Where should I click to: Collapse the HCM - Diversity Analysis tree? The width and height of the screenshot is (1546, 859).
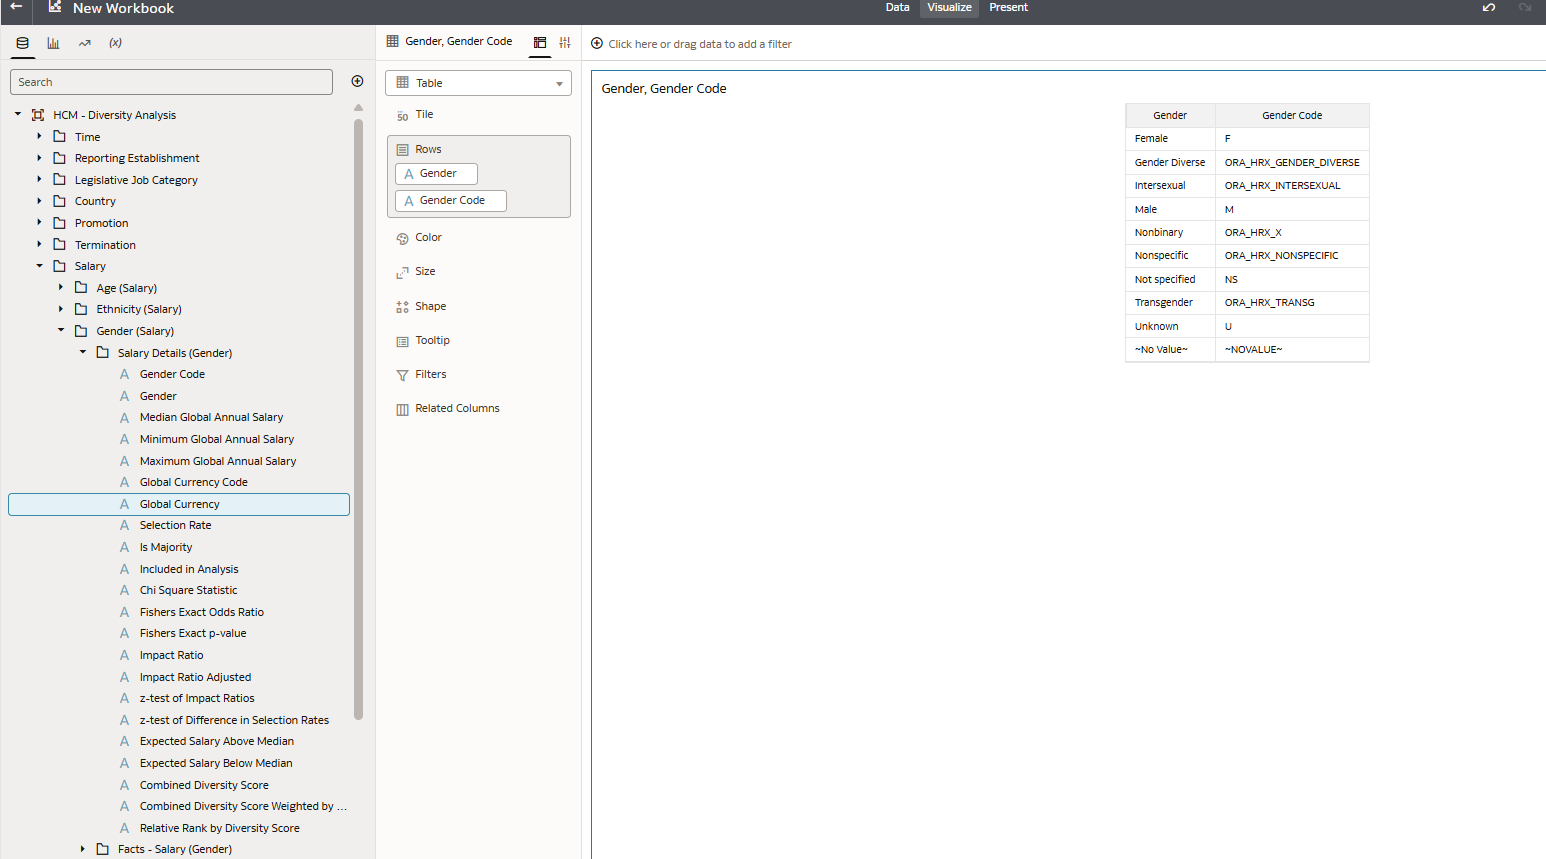click(18, 114)
